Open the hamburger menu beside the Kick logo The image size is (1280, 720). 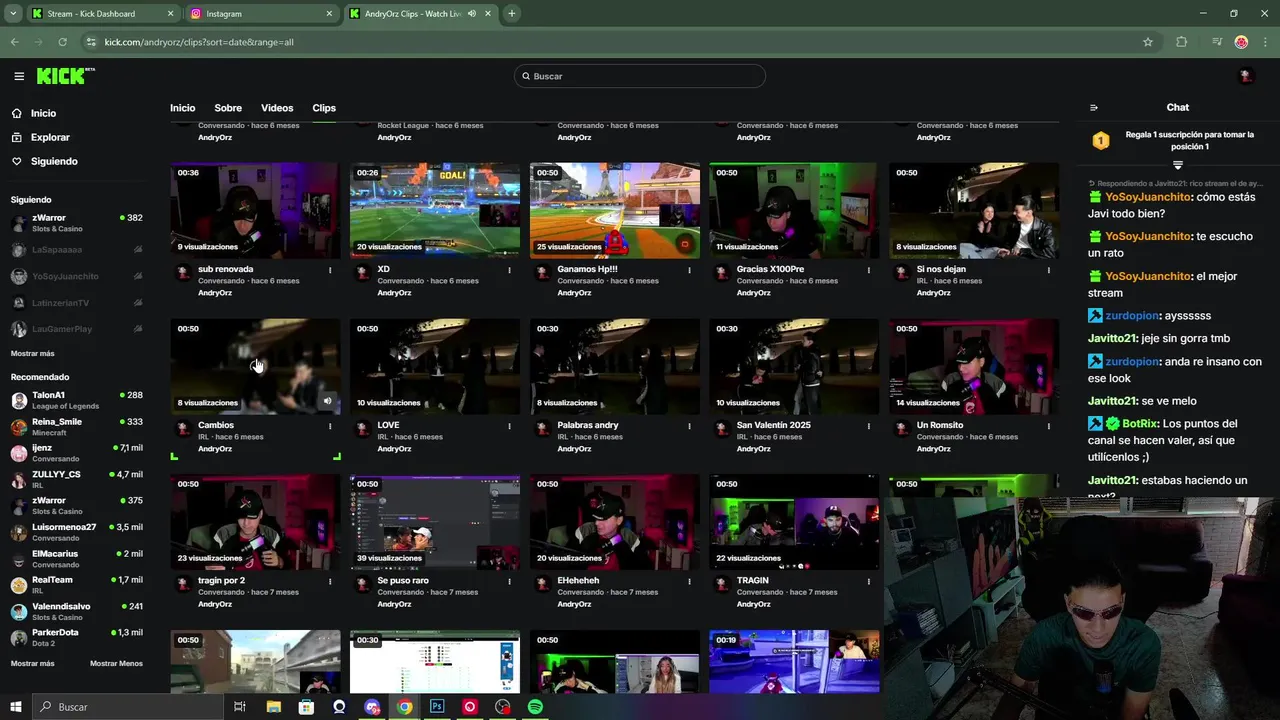click(x=19, y=76)
